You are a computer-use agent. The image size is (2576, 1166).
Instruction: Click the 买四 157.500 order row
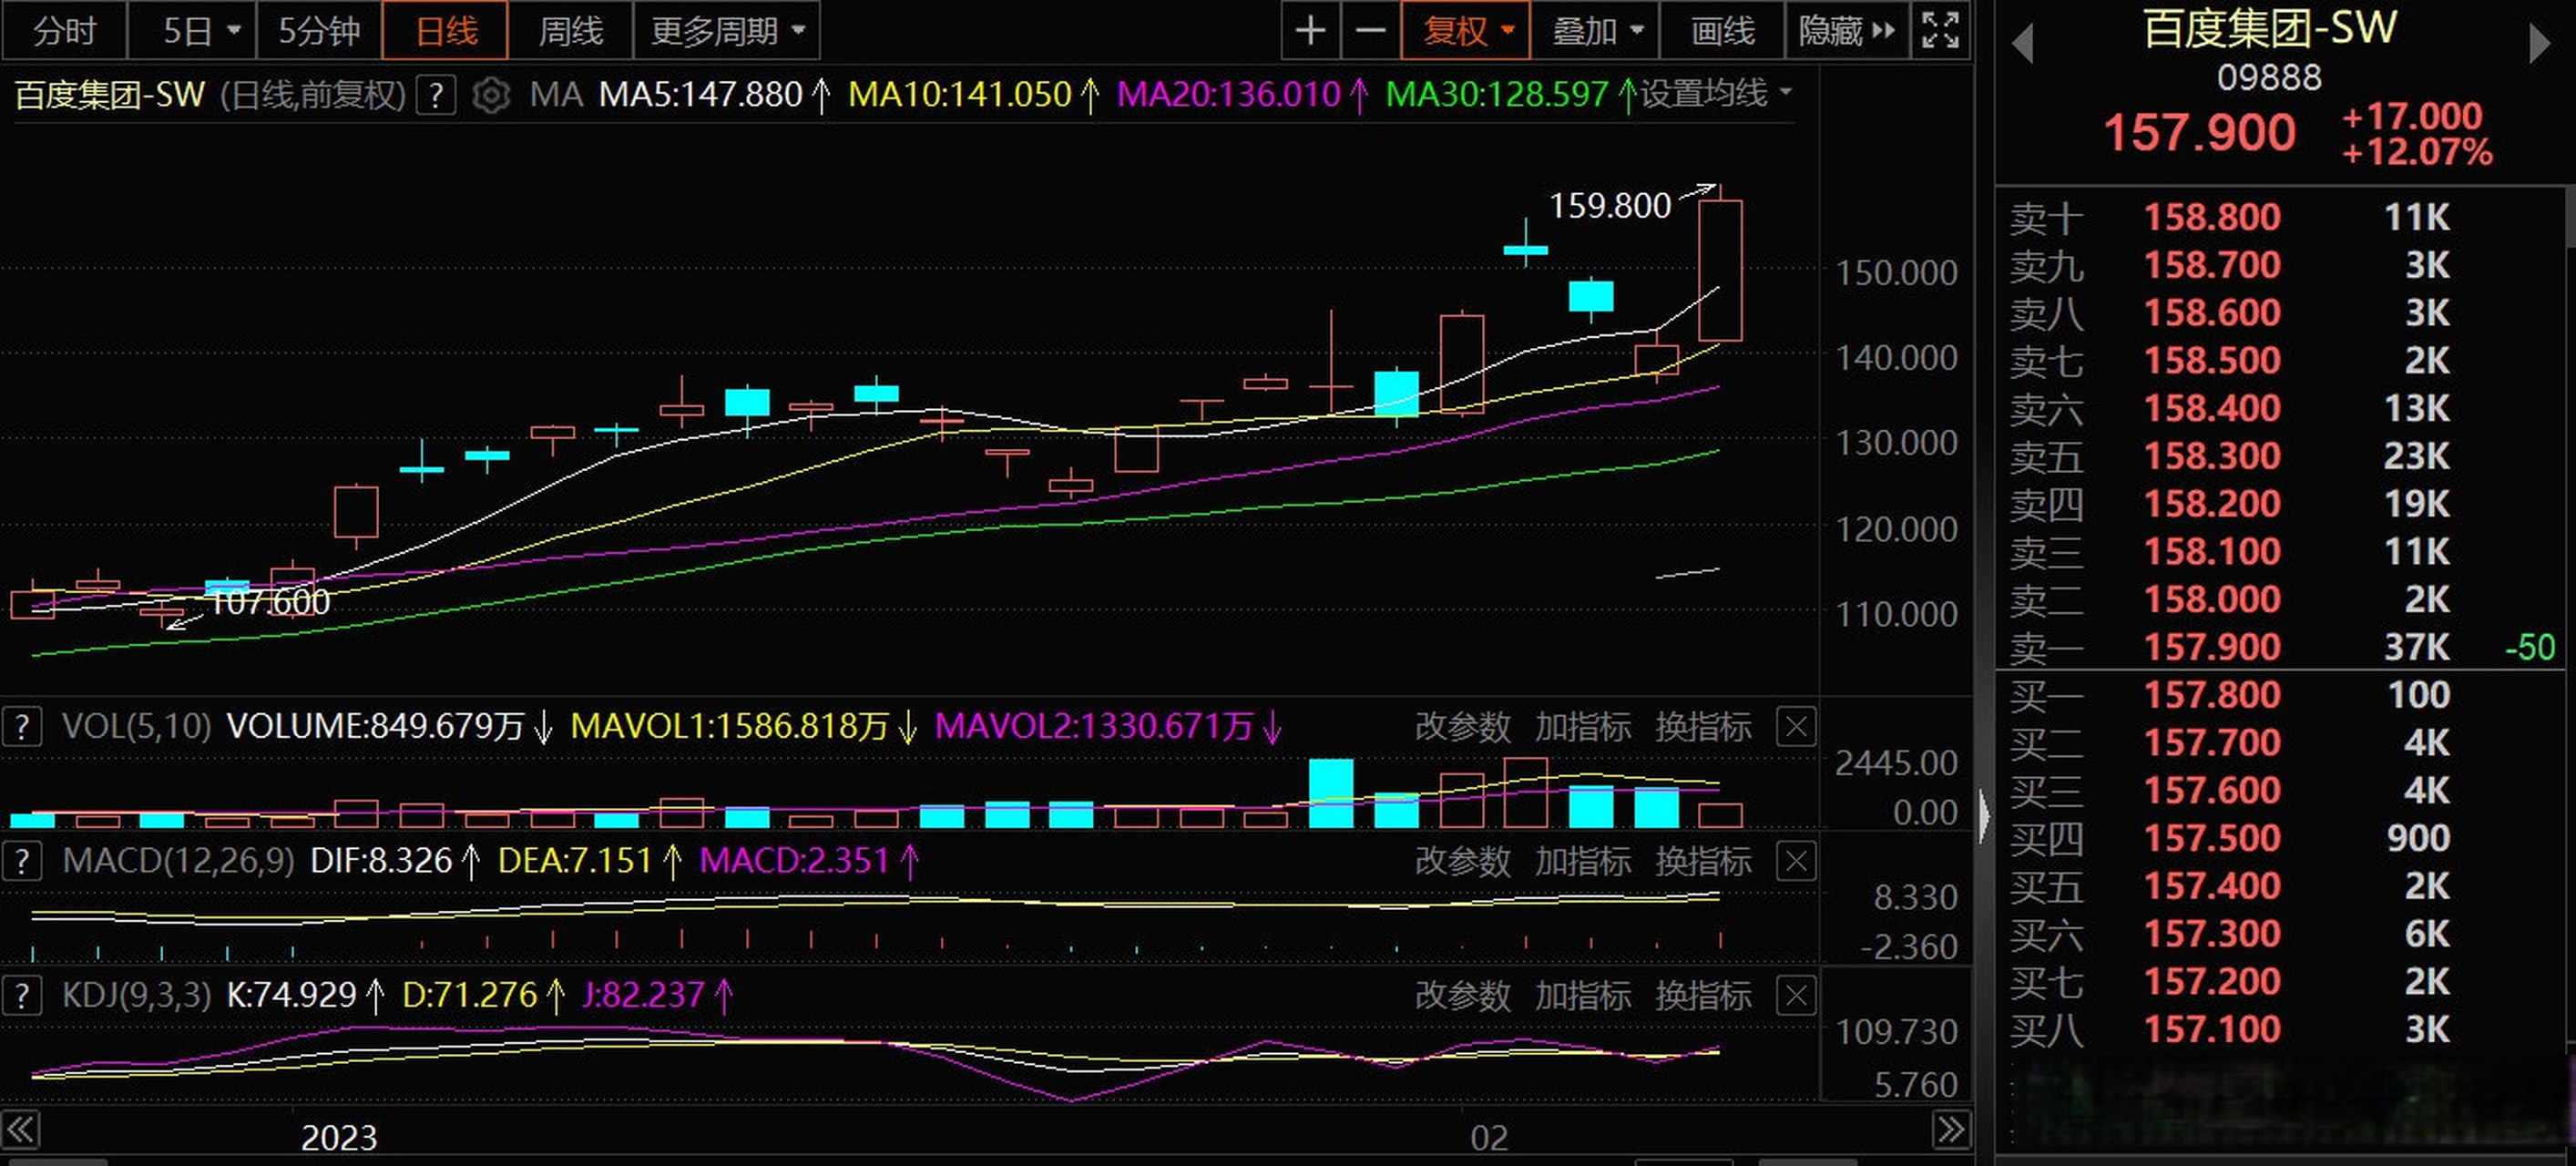tap(2280, 838)
